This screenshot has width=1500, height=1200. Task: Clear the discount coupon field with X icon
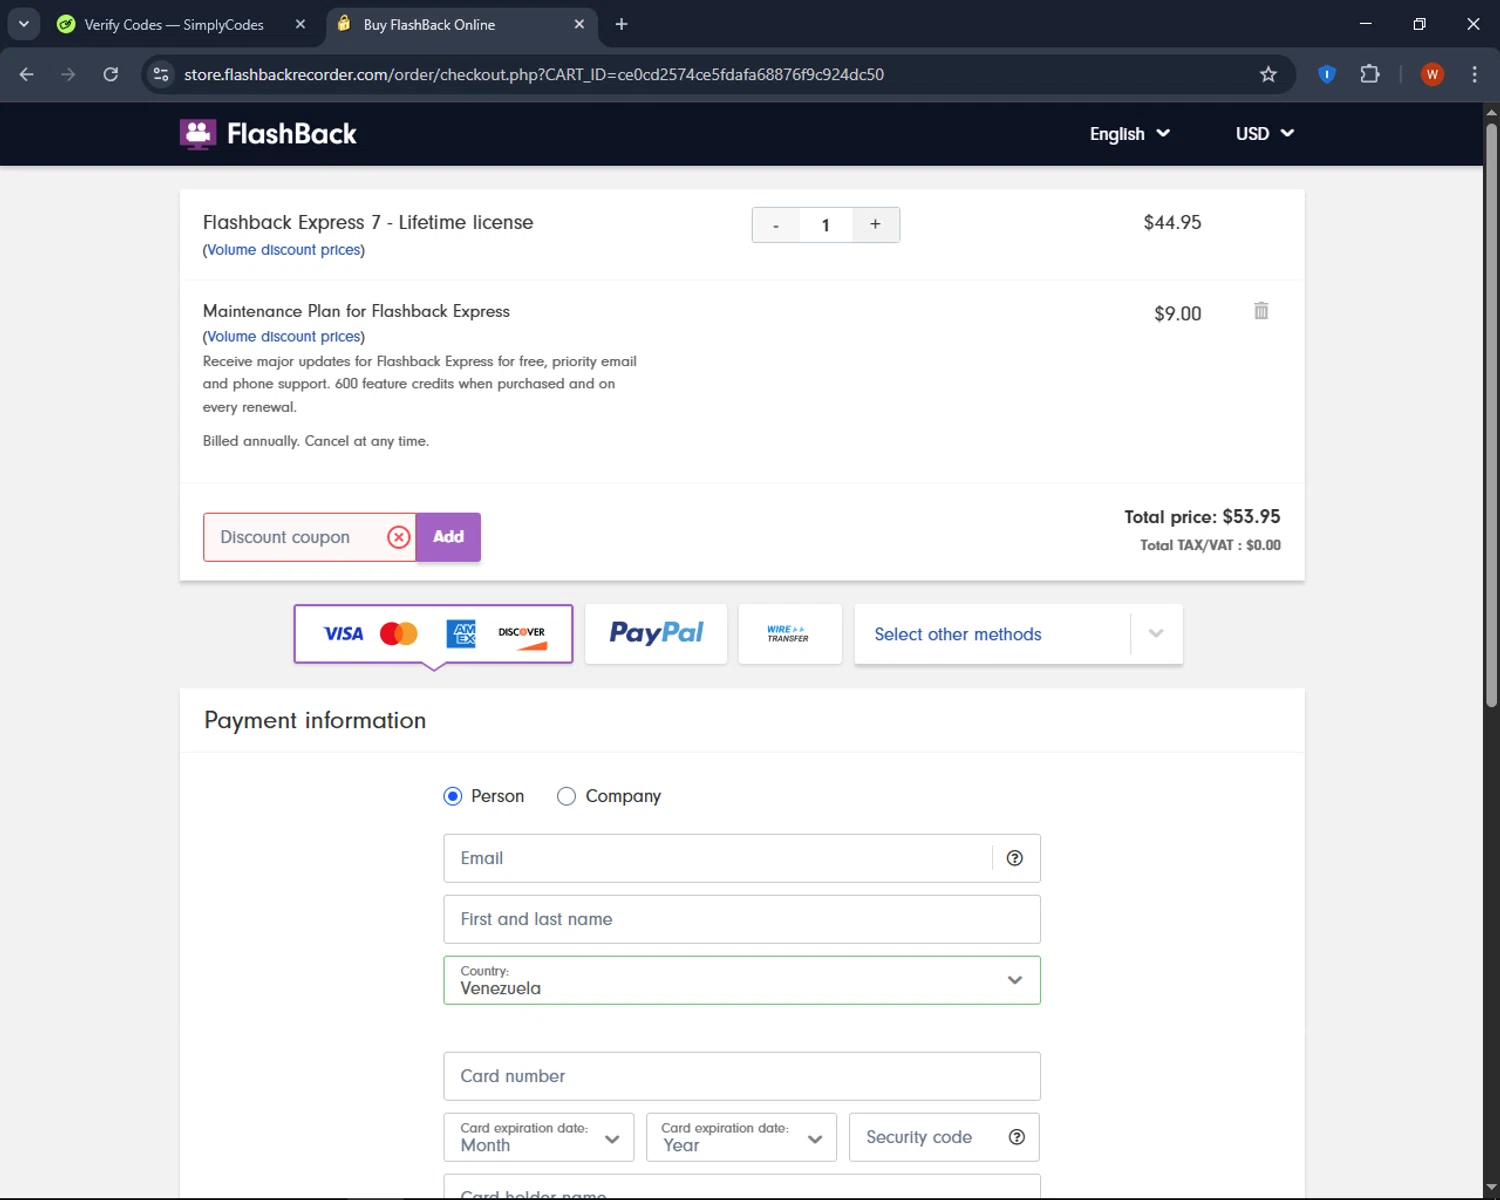pyautogui.click(x=398, y=537)
